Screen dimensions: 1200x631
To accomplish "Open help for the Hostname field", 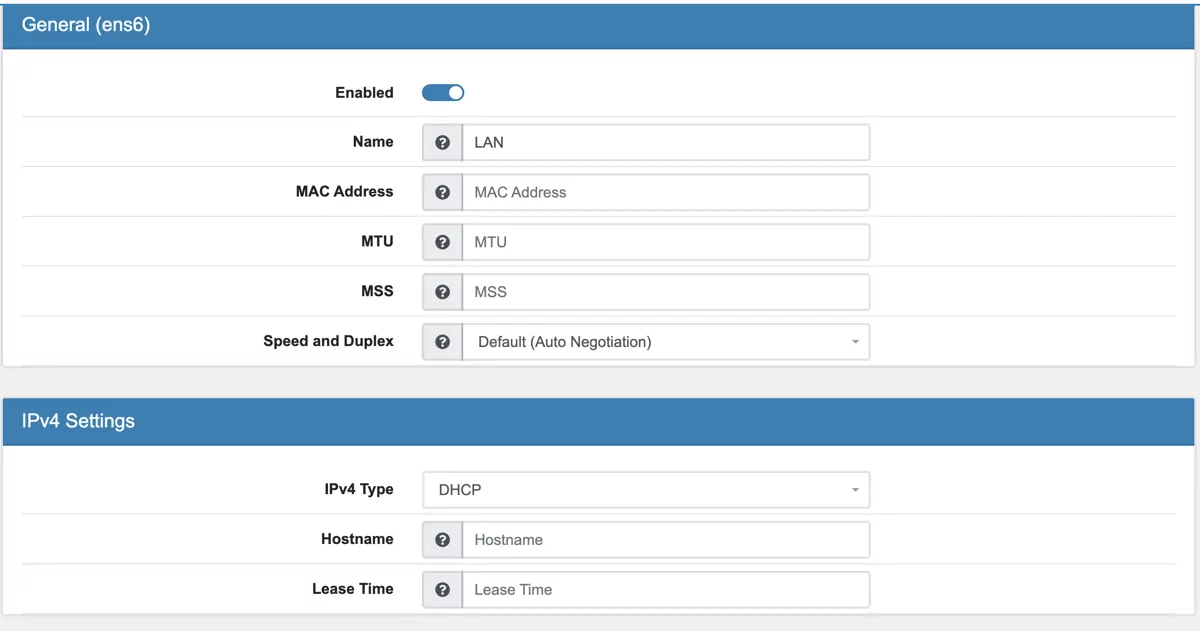I will point(441,539).
